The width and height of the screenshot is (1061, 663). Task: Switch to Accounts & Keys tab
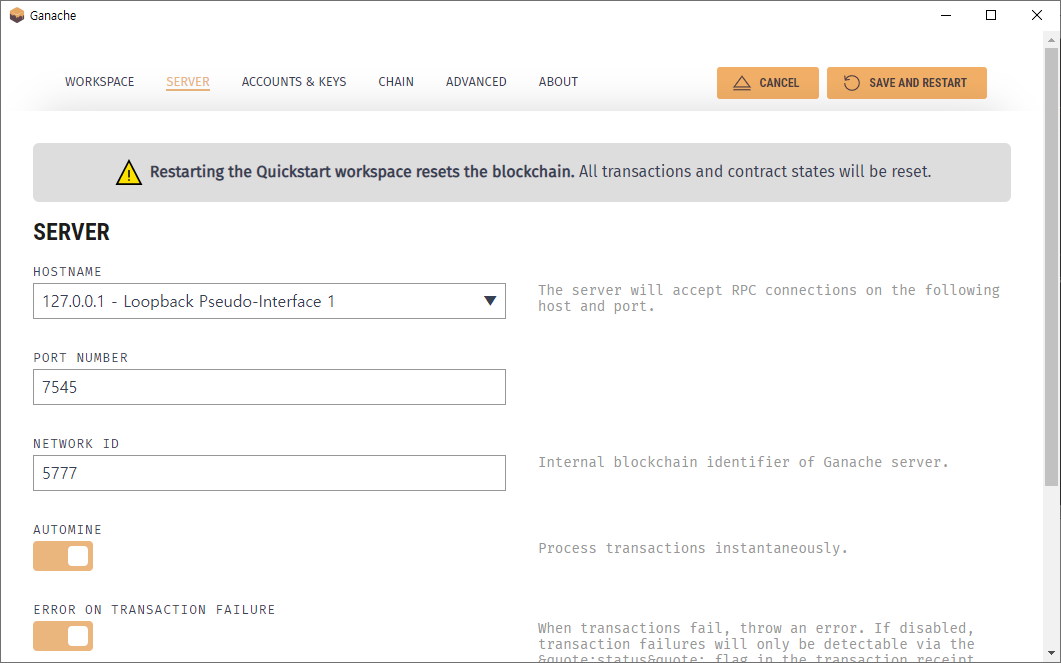point(294,82)
